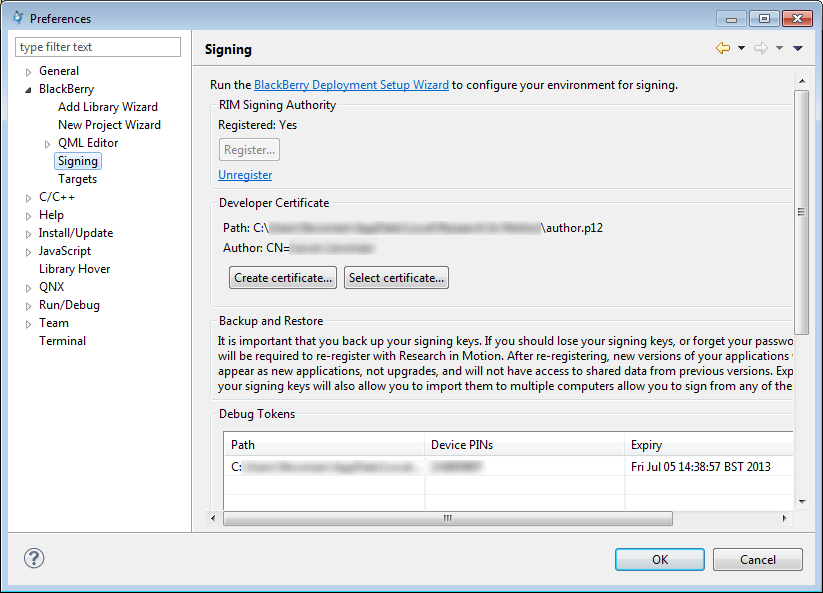Viewport: 823px width, 593px height.
Task: Open the Targets preferences page
Action: pyautogui.click(x=77, y=179)
